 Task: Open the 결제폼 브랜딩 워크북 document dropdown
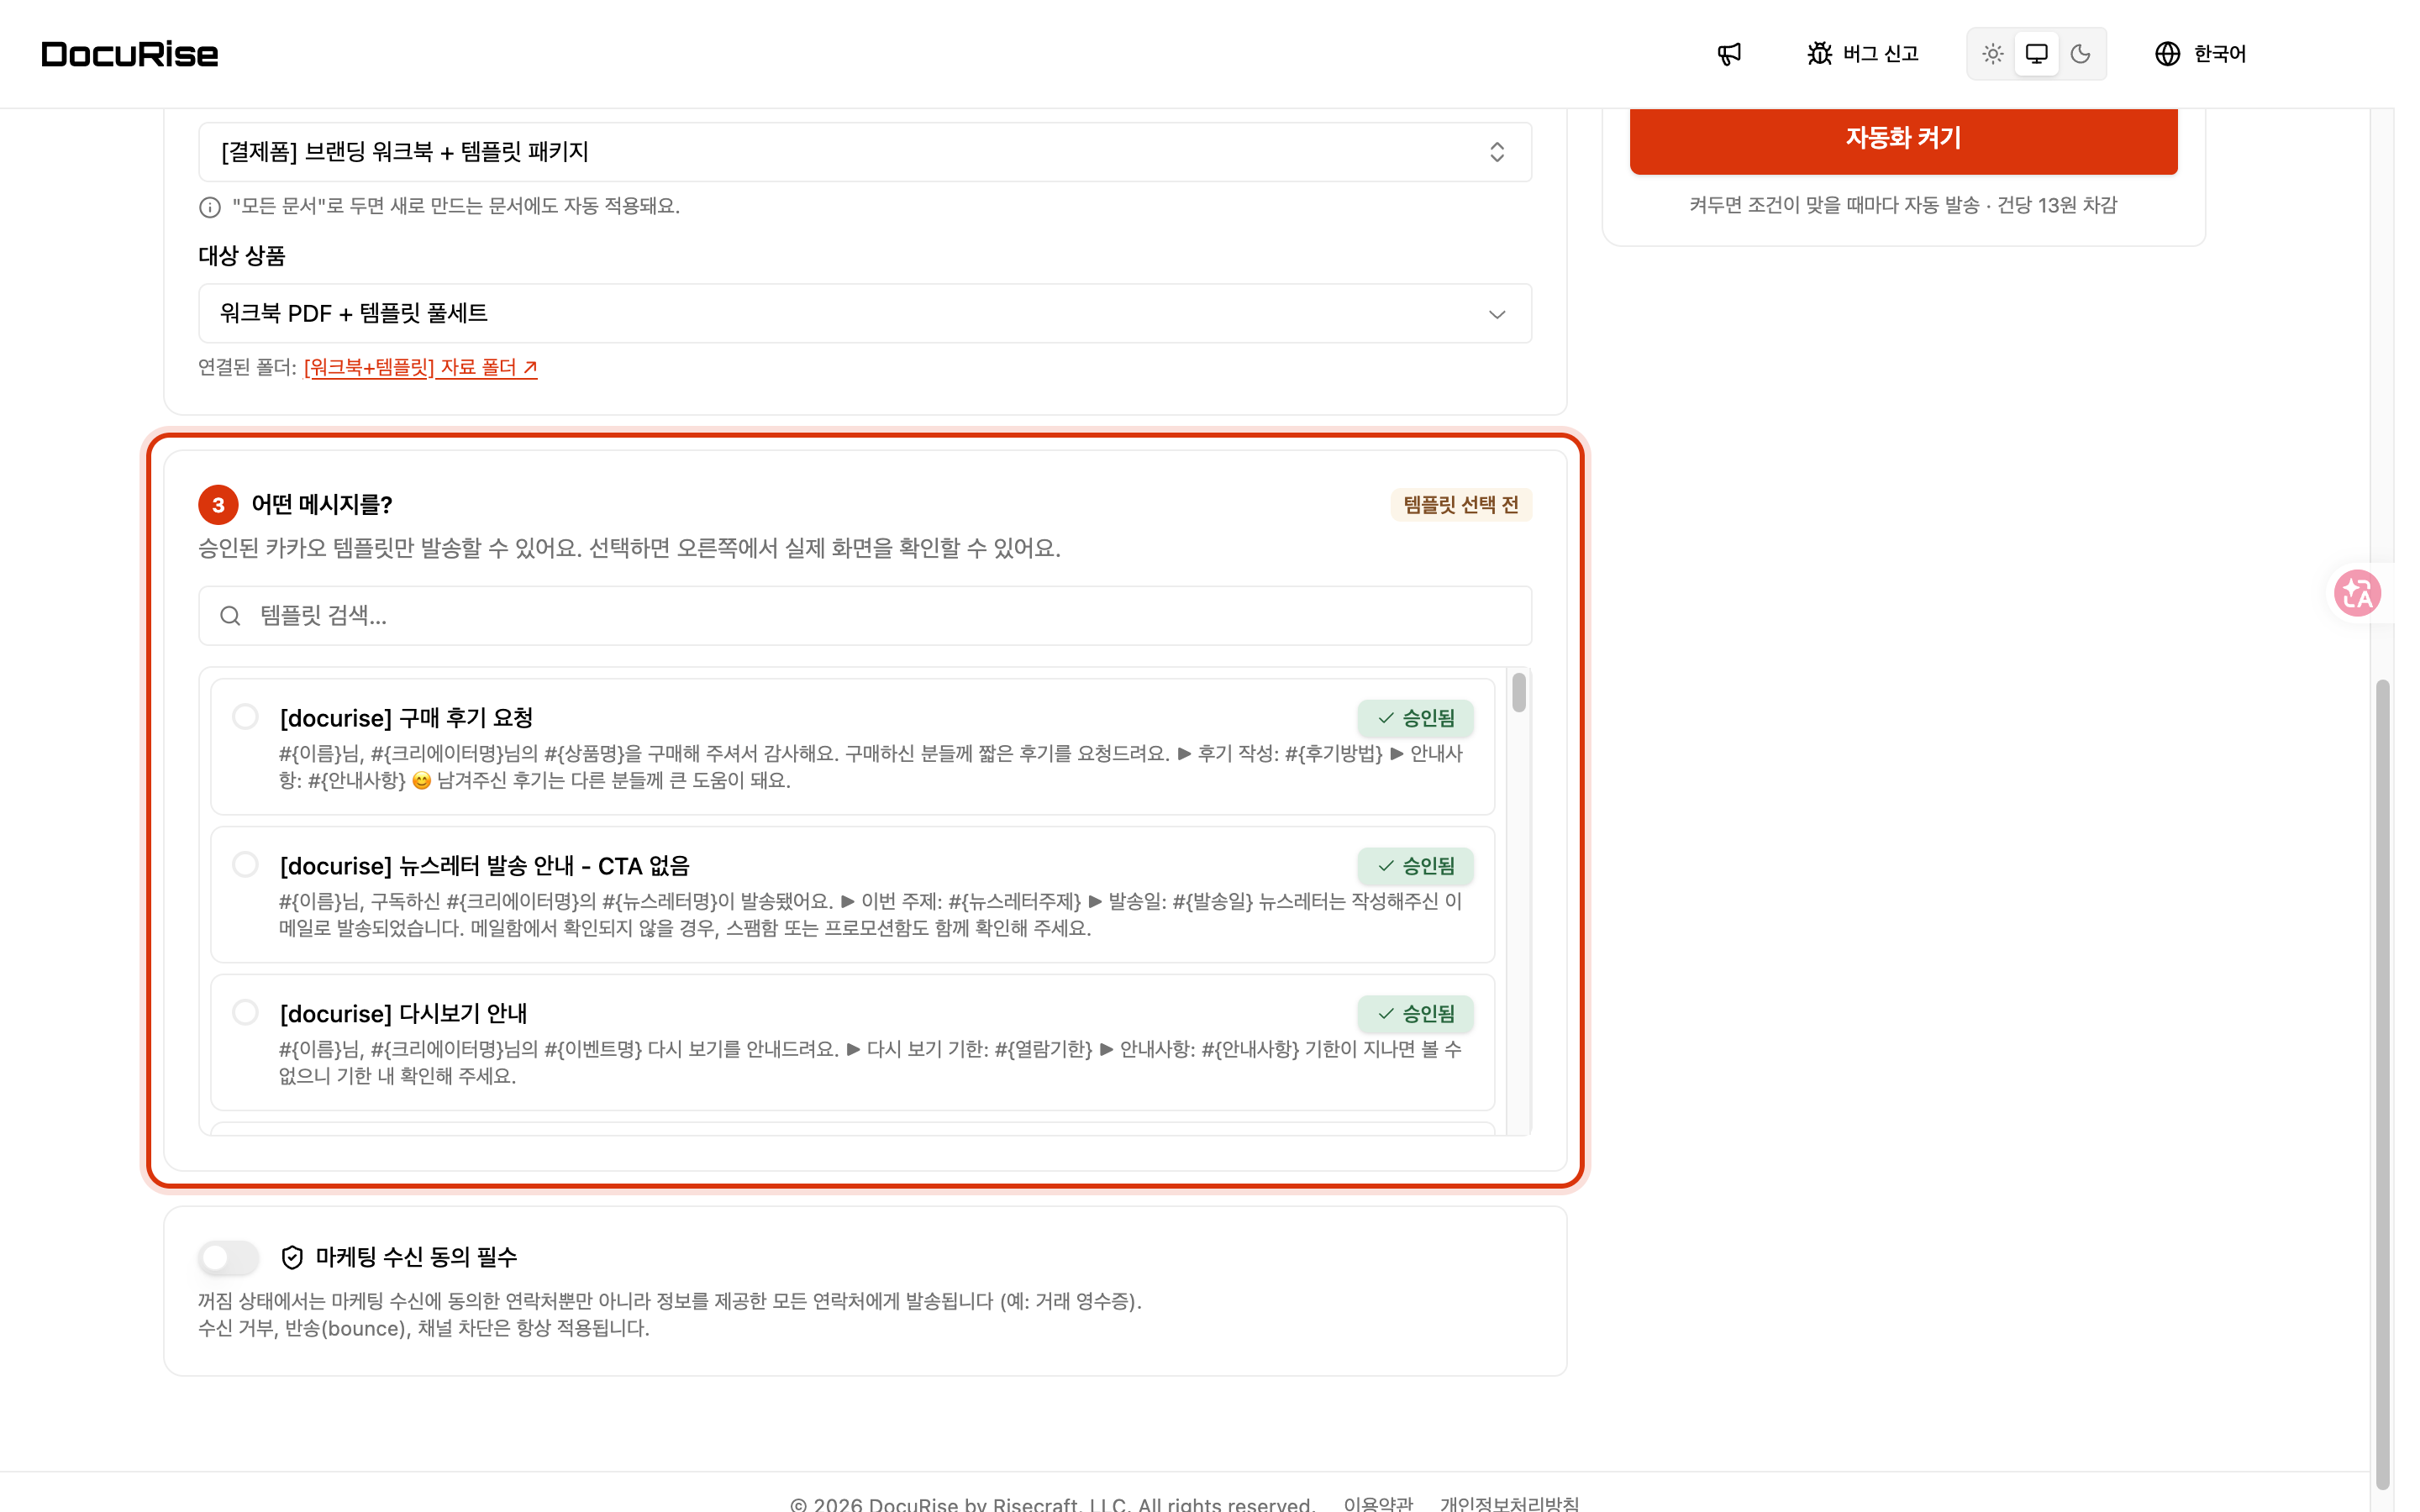865,152
